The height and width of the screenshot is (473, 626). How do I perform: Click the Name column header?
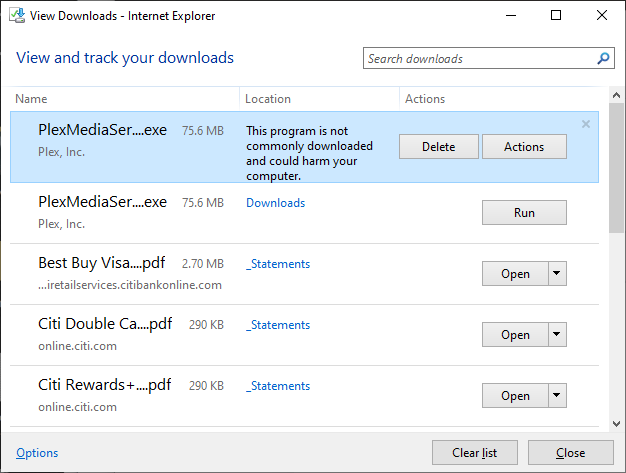pos(32,99)
